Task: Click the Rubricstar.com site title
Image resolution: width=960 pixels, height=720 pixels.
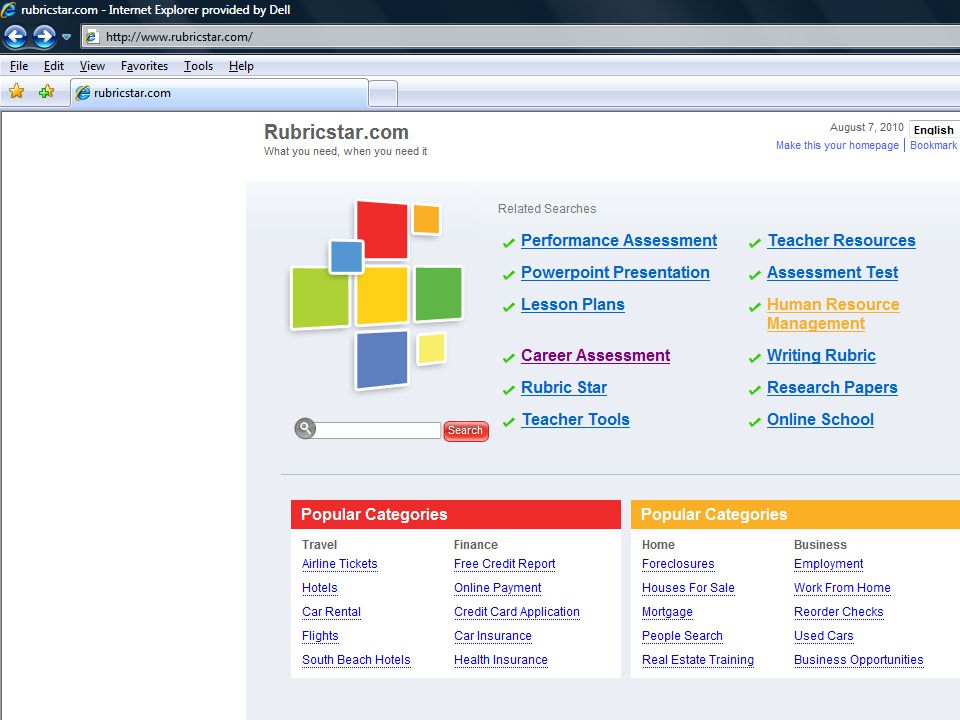Action: pos(336,132)
